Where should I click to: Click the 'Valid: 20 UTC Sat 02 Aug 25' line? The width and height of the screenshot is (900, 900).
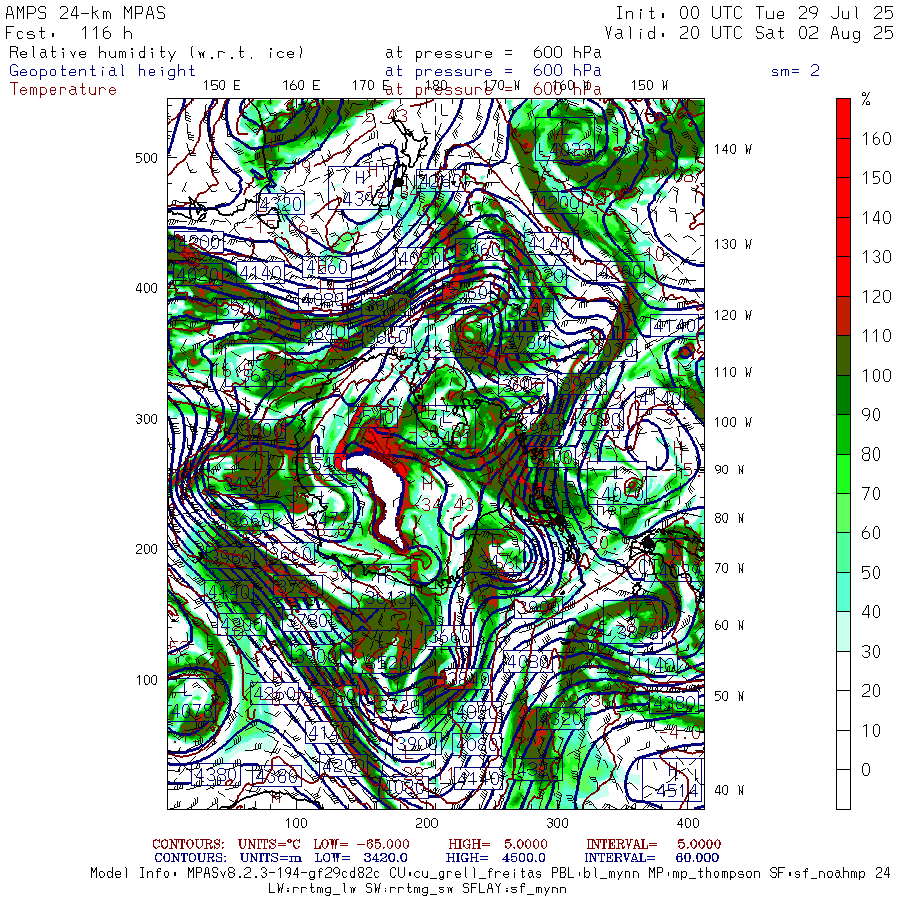(749, 33)
